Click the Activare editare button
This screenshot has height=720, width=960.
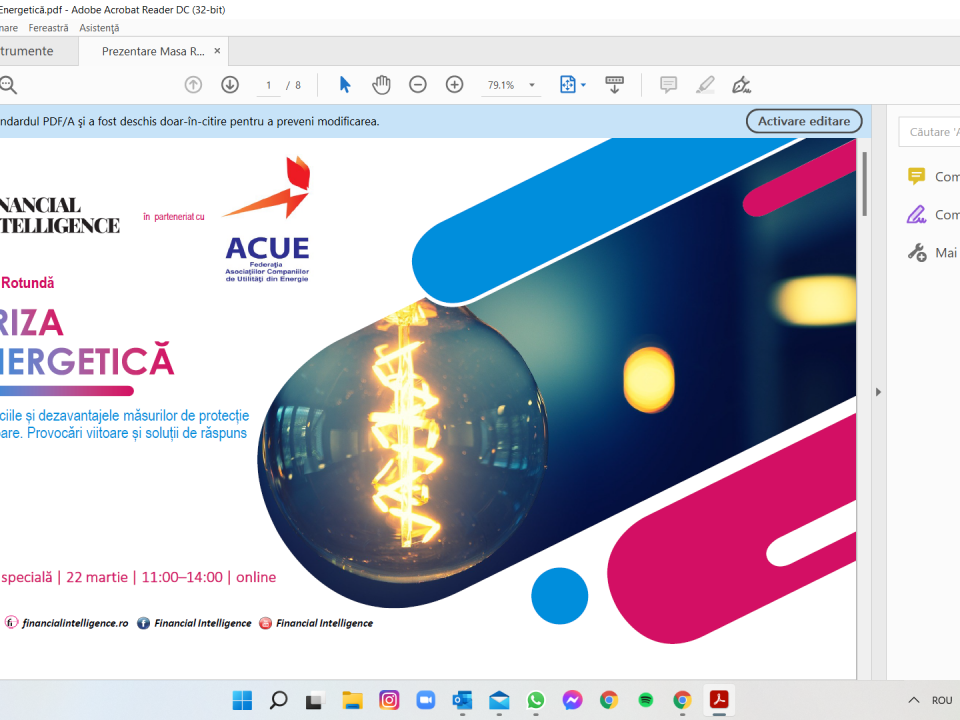coord(803,121)
